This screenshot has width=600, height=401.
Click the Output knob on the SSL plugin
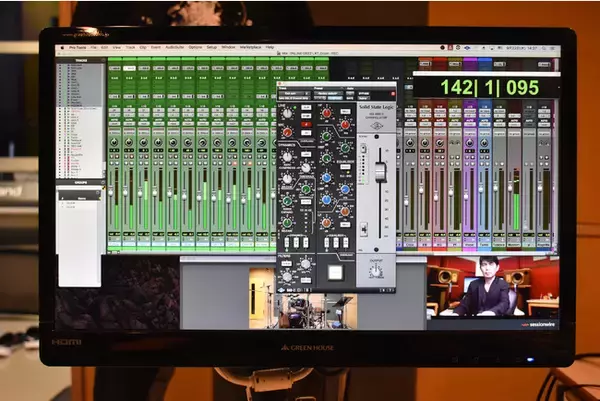coord(376,270)
